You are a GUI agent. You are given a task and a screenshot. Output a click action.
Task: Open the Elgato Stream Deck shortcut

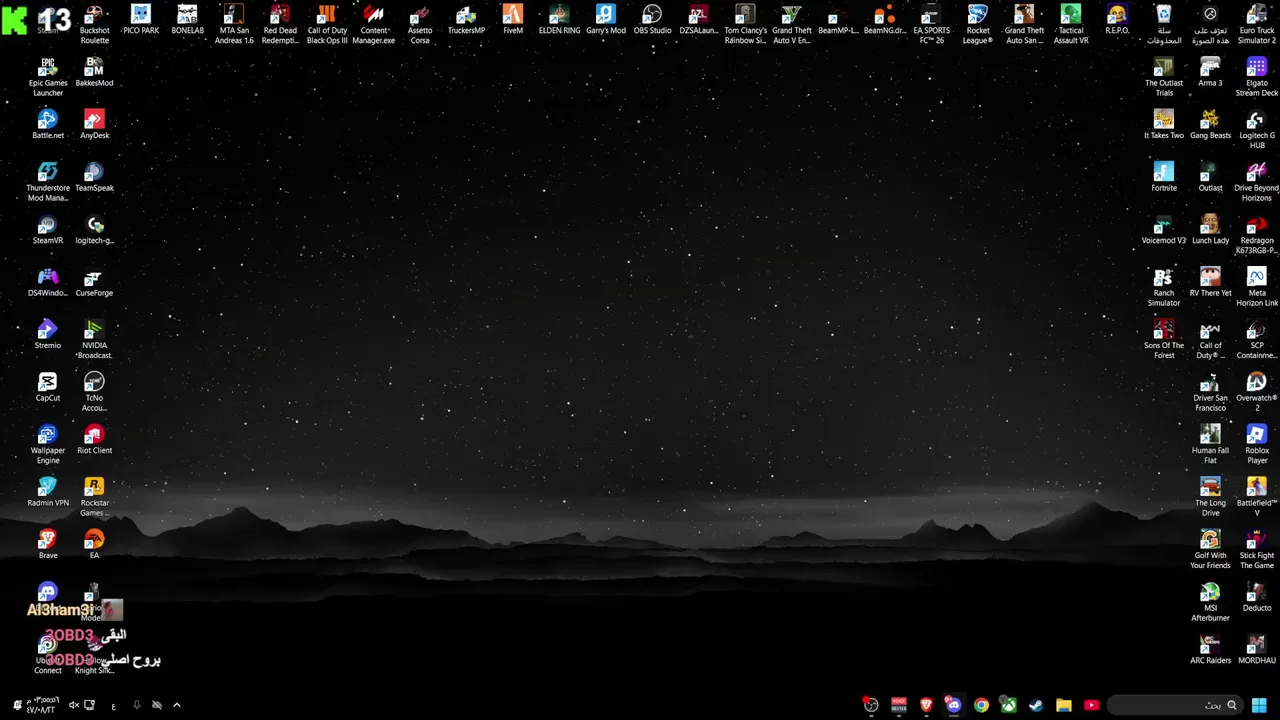pos(1257,77)
